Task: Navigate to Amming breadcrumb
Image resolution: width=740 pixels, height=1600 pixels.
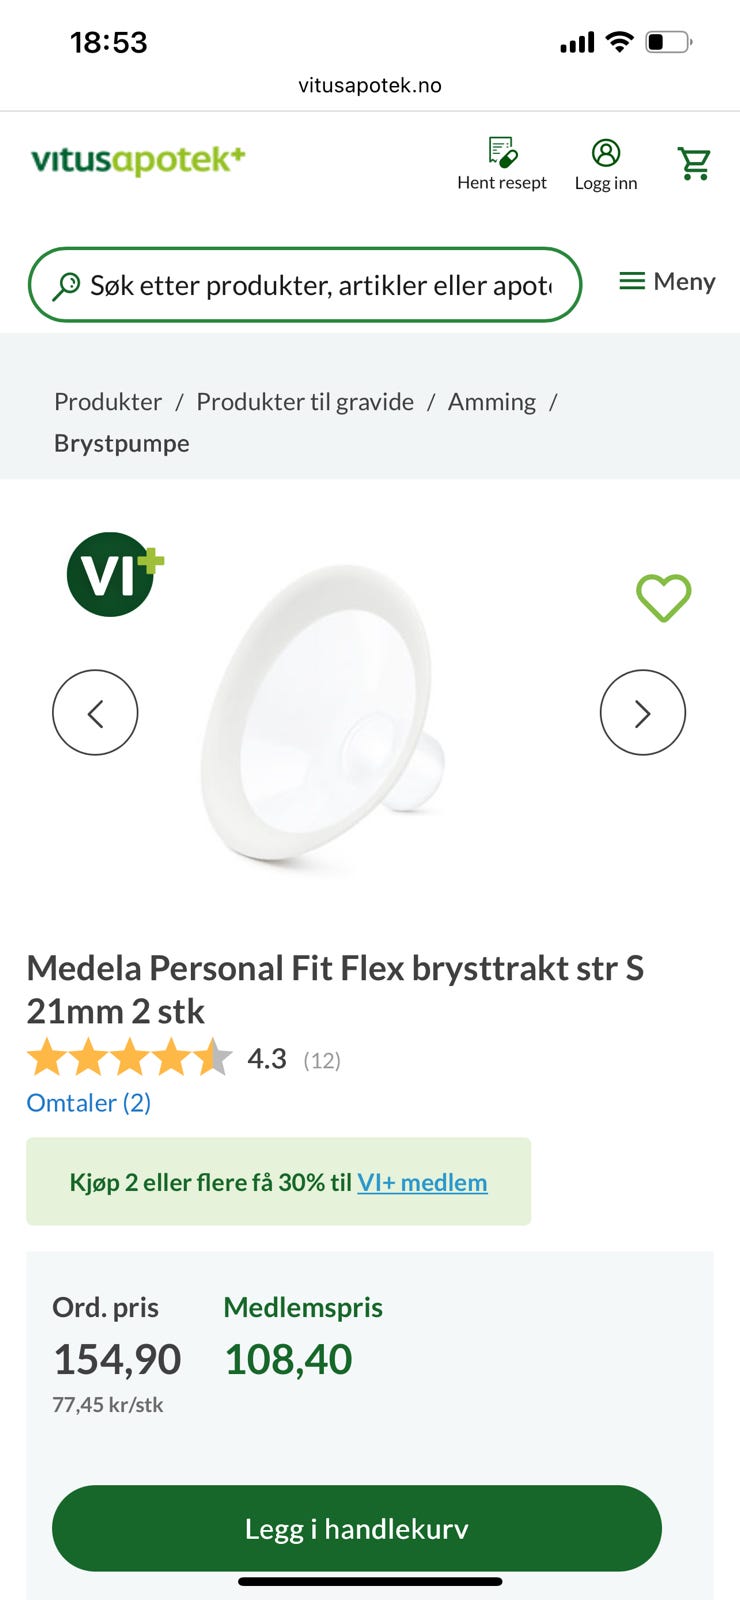Action: [x=491, y=402]
